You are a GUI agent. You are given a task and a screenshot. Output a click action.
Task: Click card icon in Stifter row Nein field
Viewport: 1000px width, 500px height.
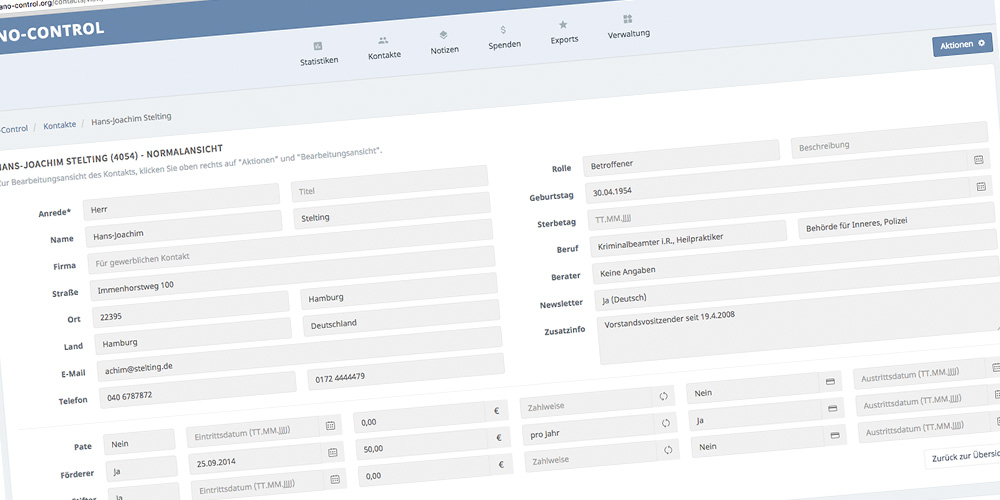tap(835, 435)
